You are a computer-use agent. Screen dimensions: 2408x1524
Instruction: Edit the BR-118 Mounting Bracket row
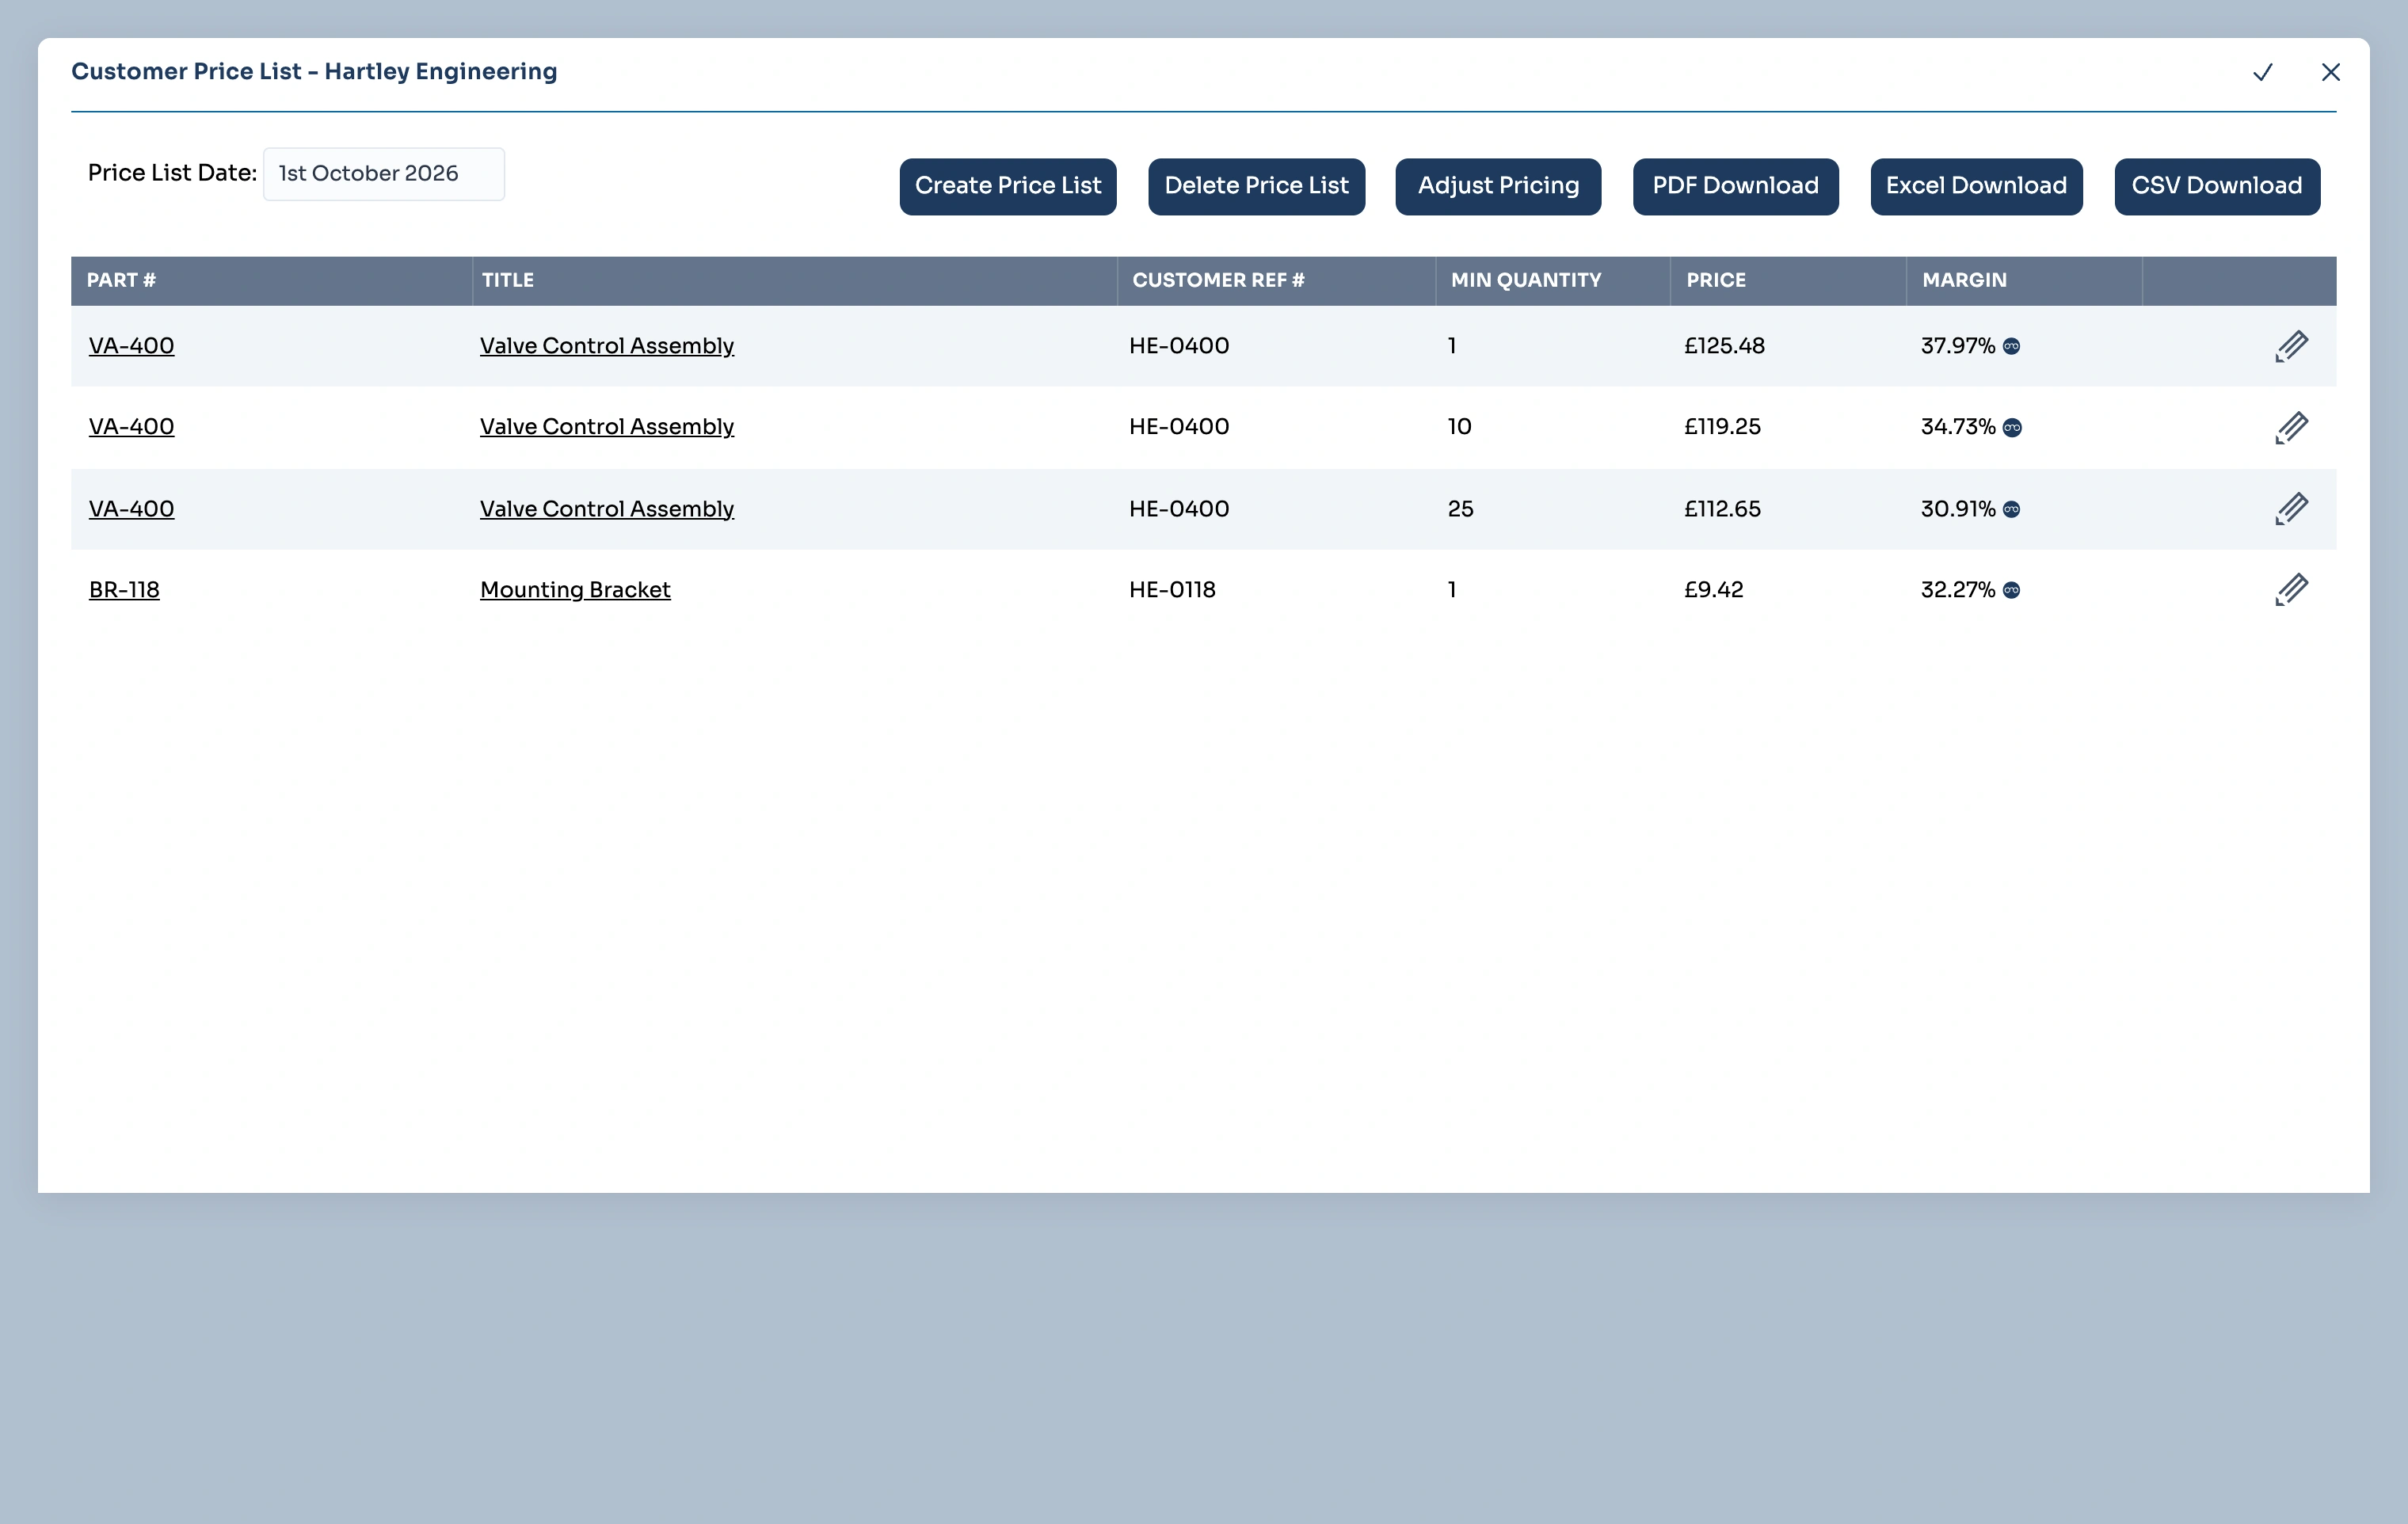2291,590
